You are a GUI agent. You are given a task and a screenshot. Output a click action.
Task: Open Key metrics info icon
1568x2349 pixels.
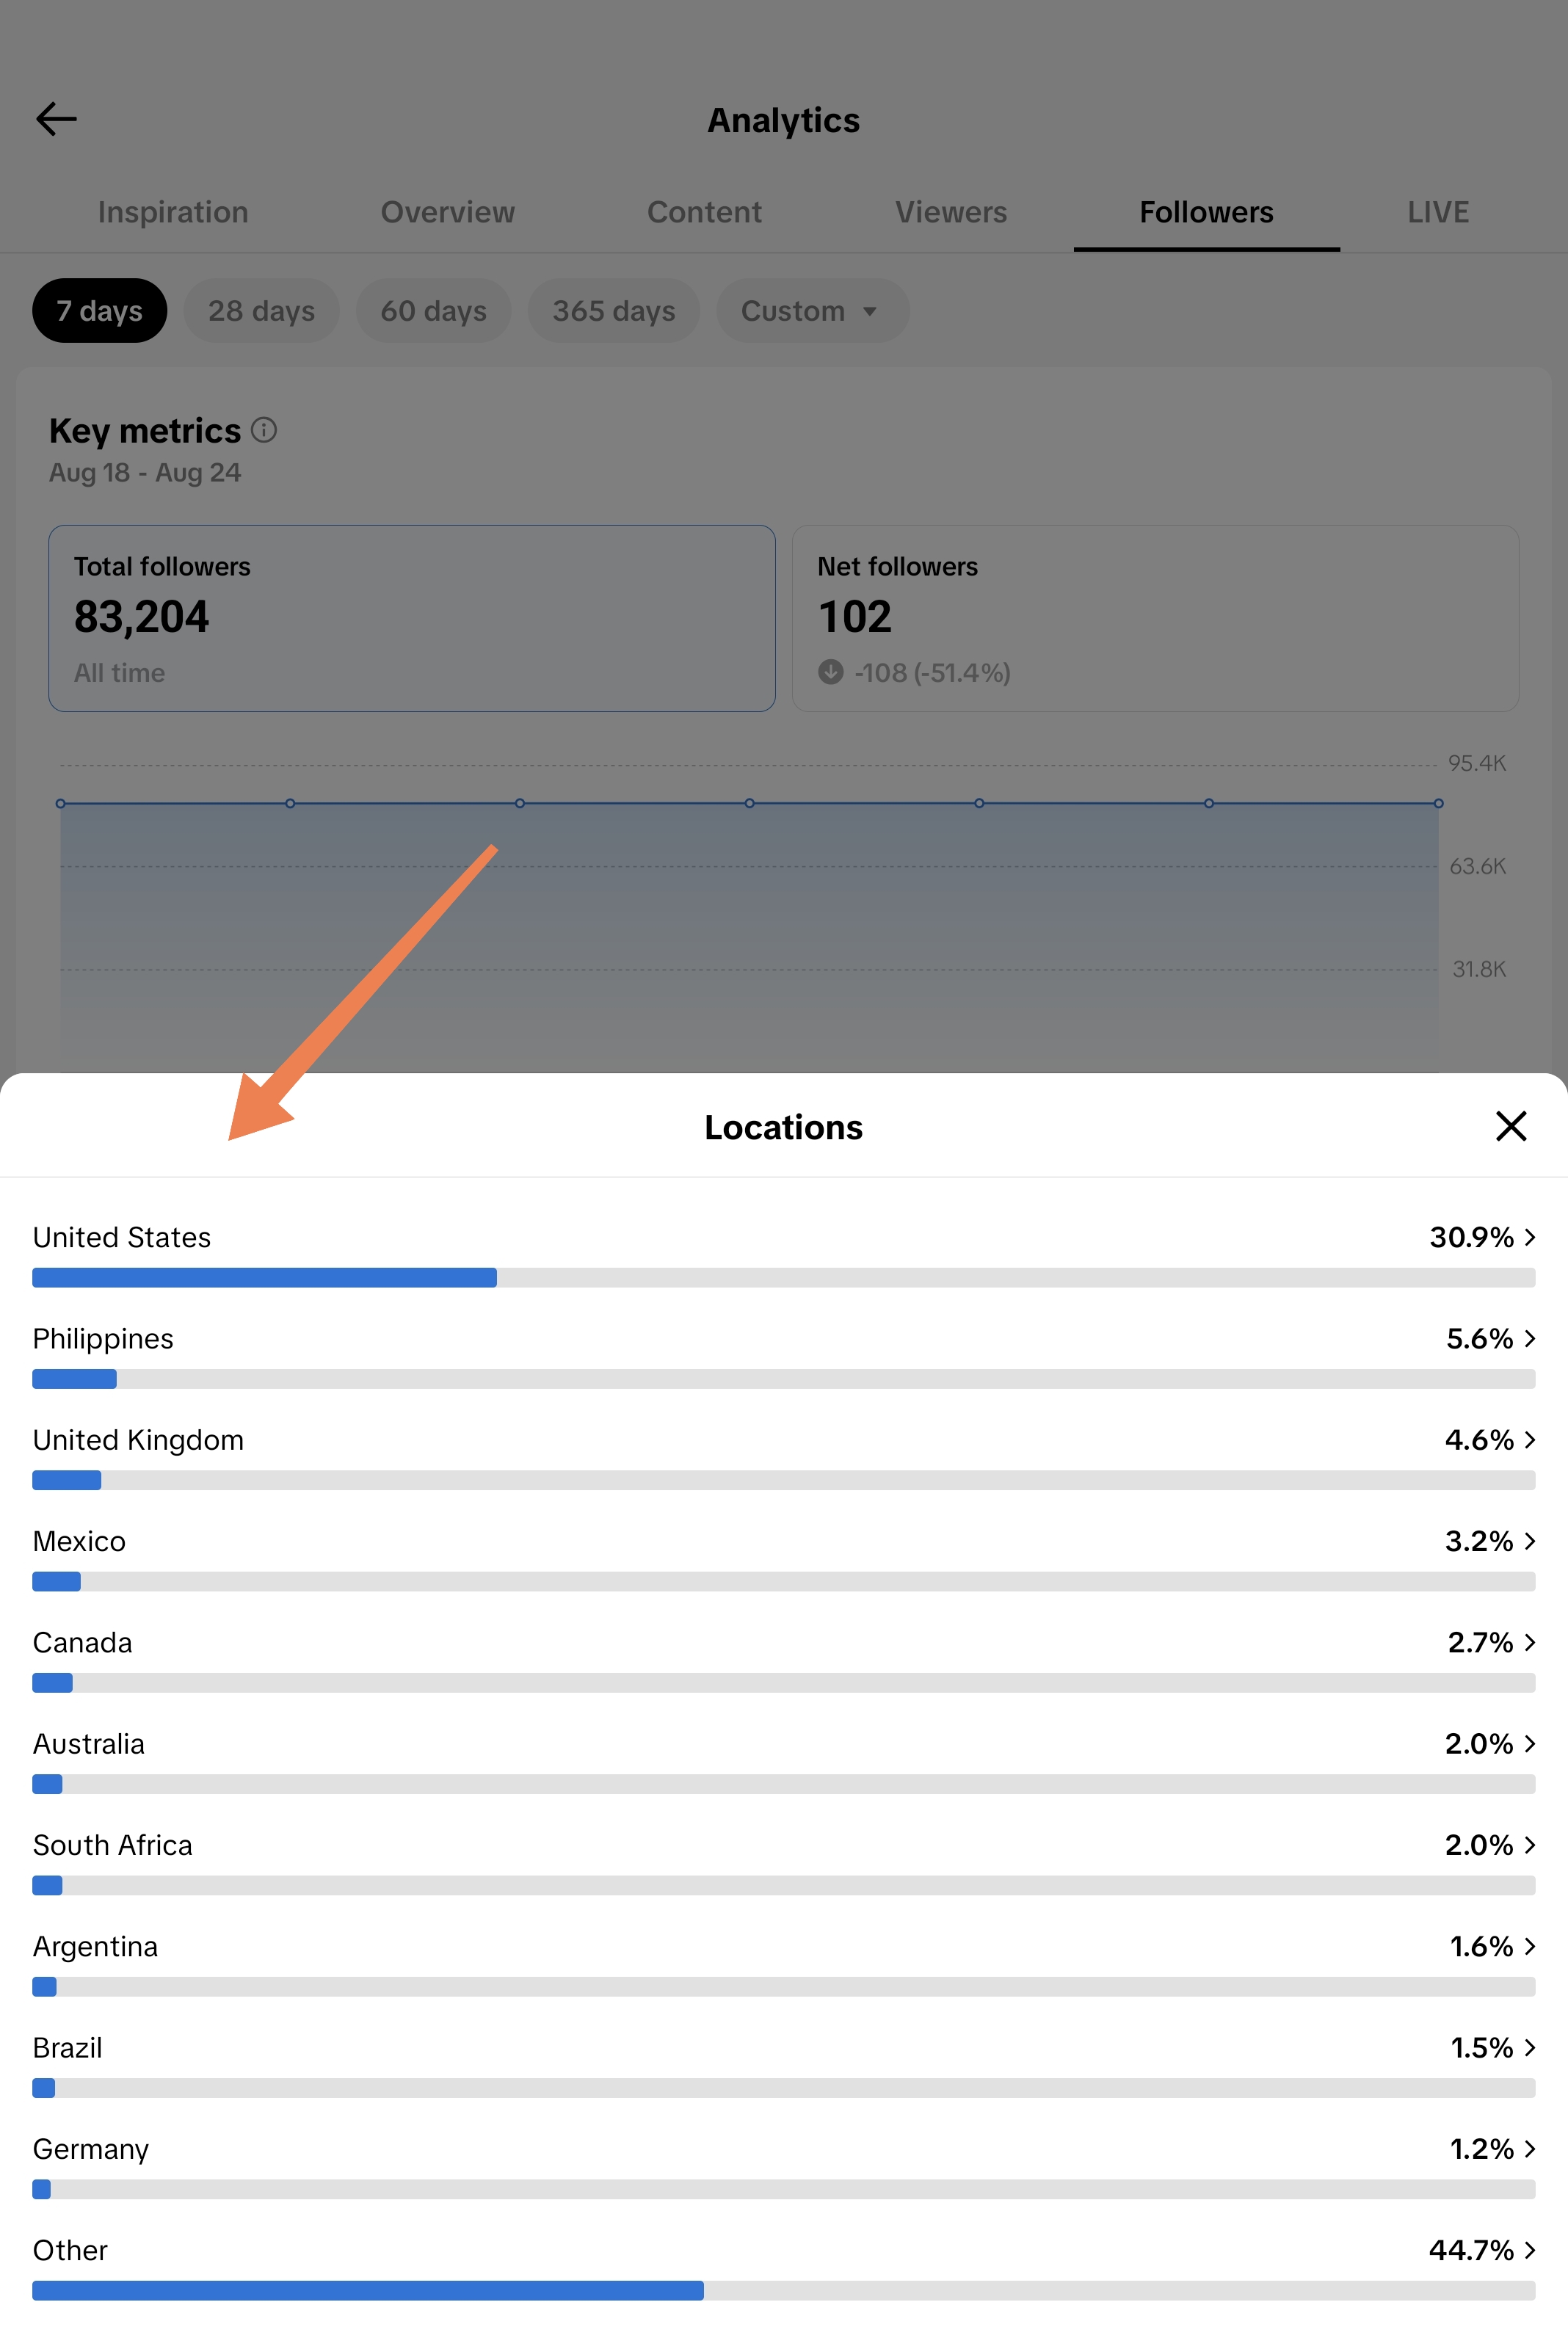(x=264, y=430)
